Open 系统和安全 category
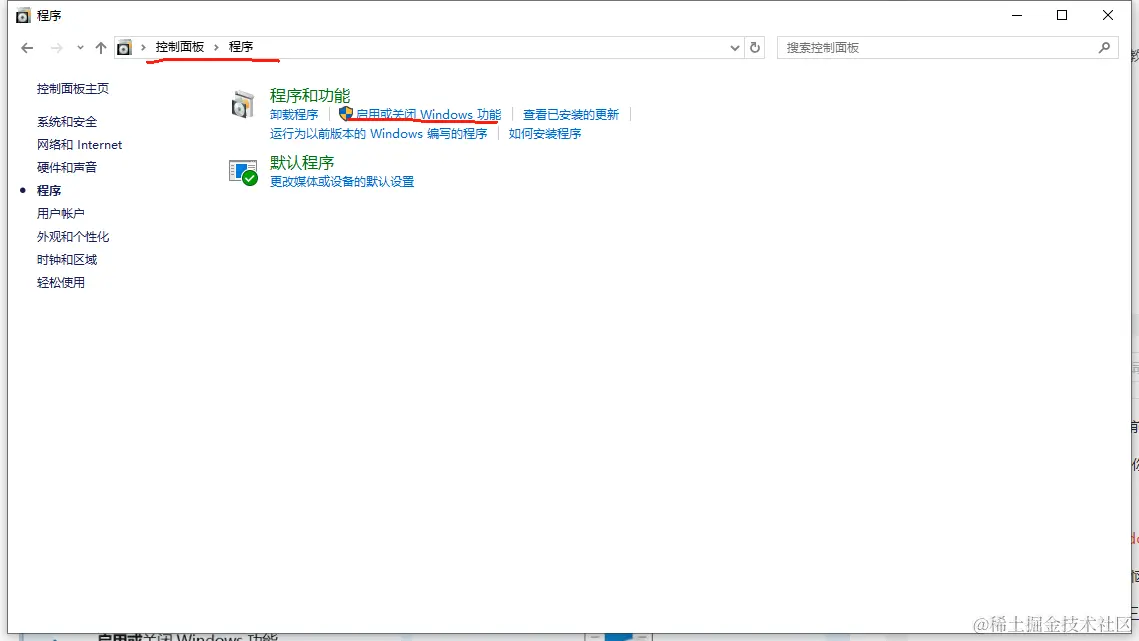1139x641 pixels. click(x=67, y=122)
